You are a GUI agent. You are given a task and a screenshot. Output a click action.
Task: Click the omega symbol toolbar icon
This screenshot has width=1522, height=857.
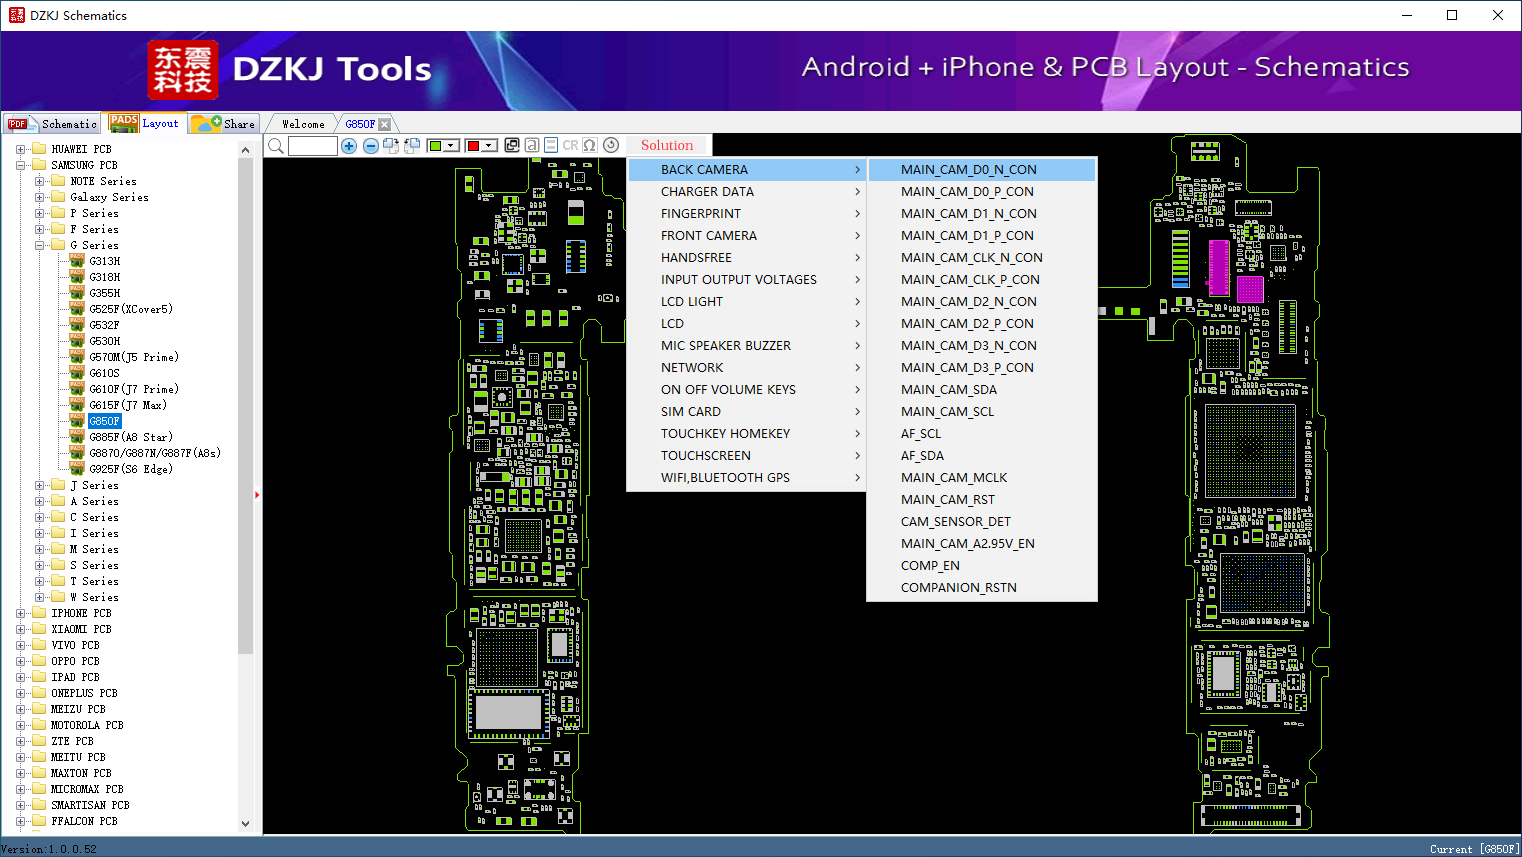[x=590, y=145]
